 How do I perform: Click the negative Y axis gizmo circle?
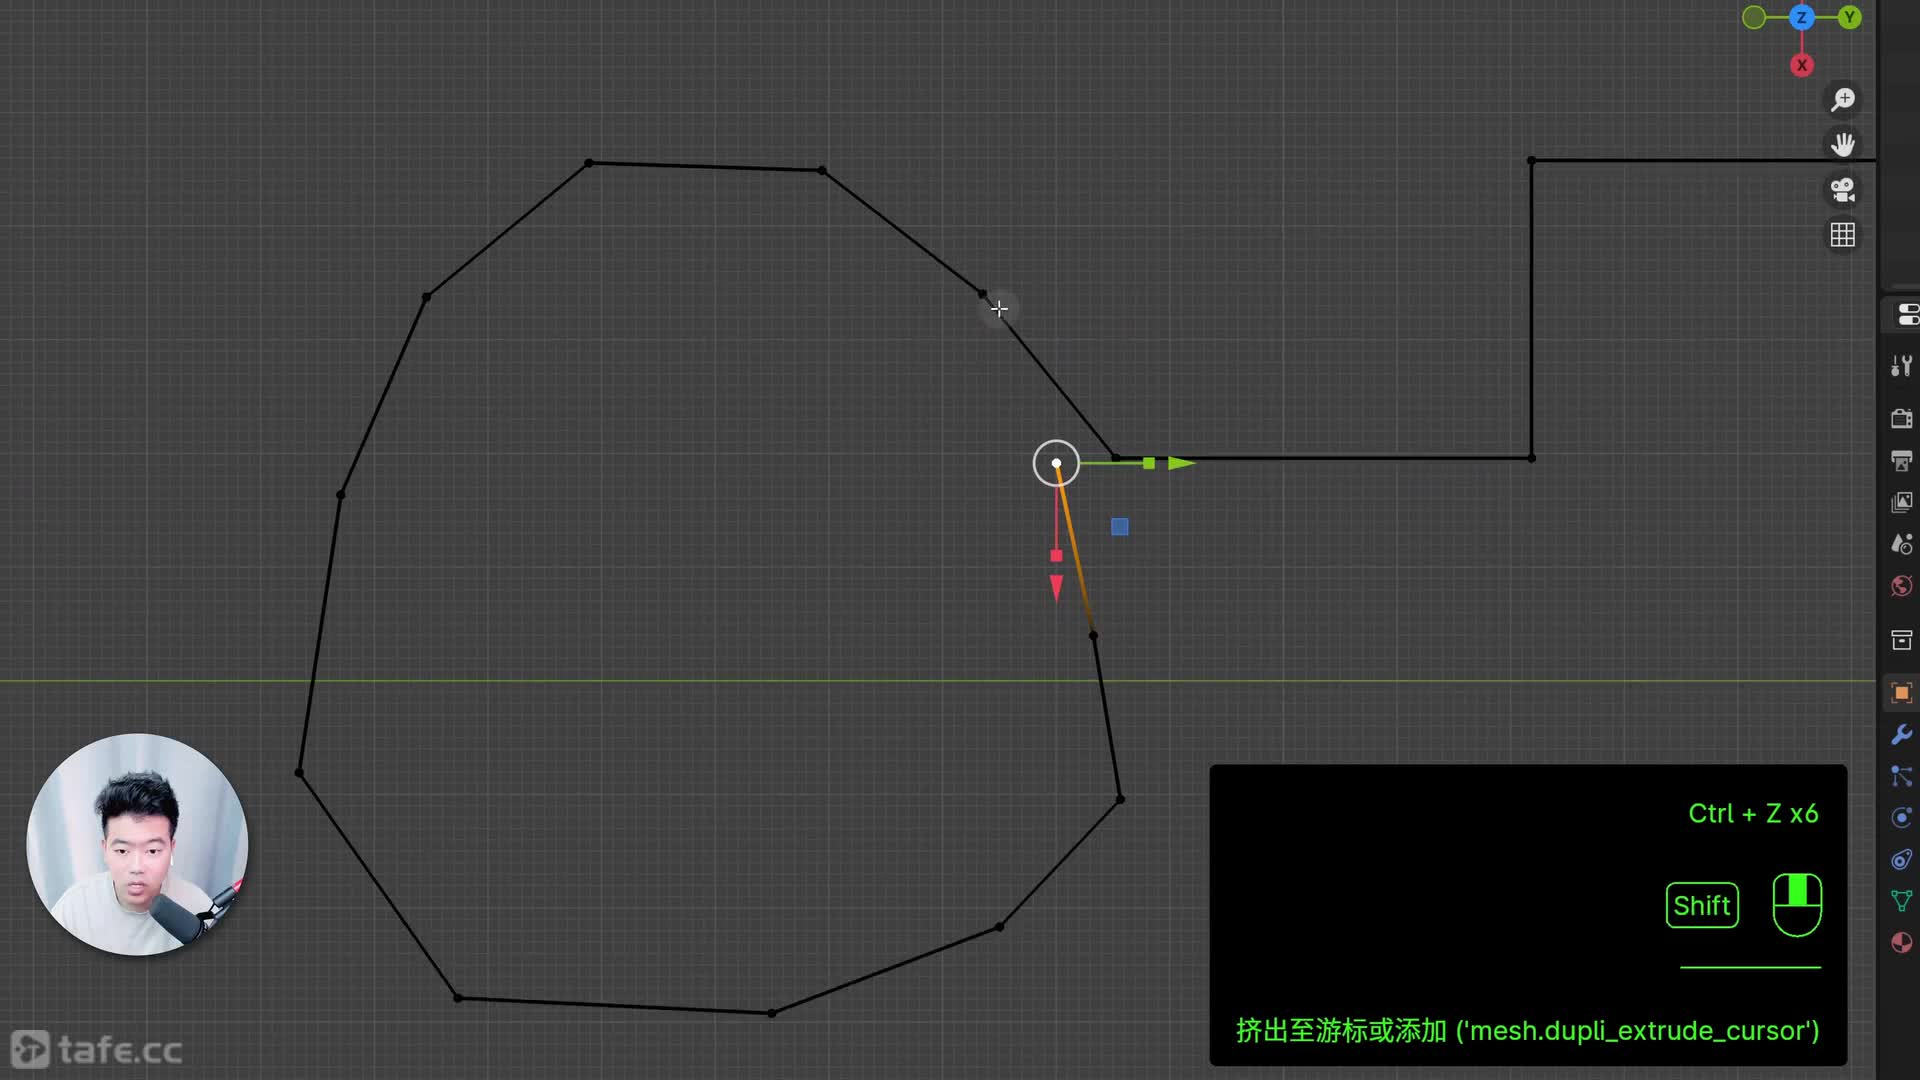[1754, 18]
